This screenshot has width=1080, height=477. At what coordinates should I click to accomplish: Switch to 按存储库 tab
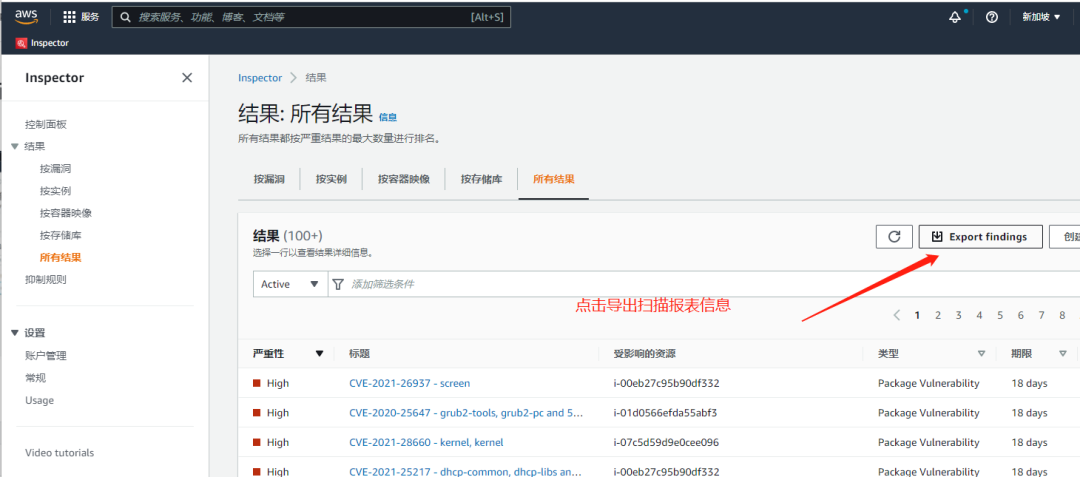(481, 179)
